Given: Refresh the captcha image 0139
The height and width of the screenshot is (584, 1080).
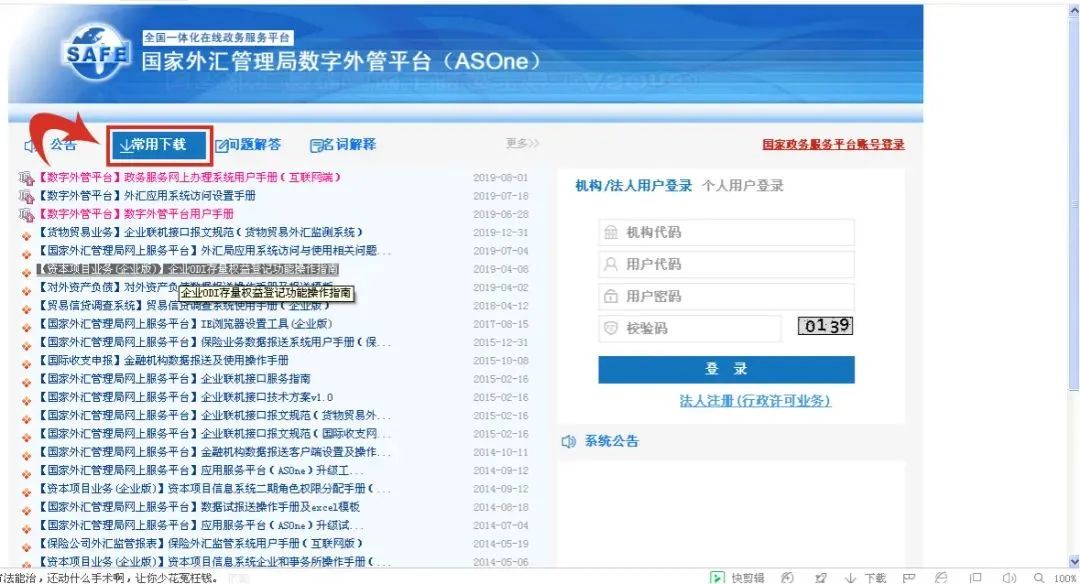Looking at the screenshot, I should (825, 326).
